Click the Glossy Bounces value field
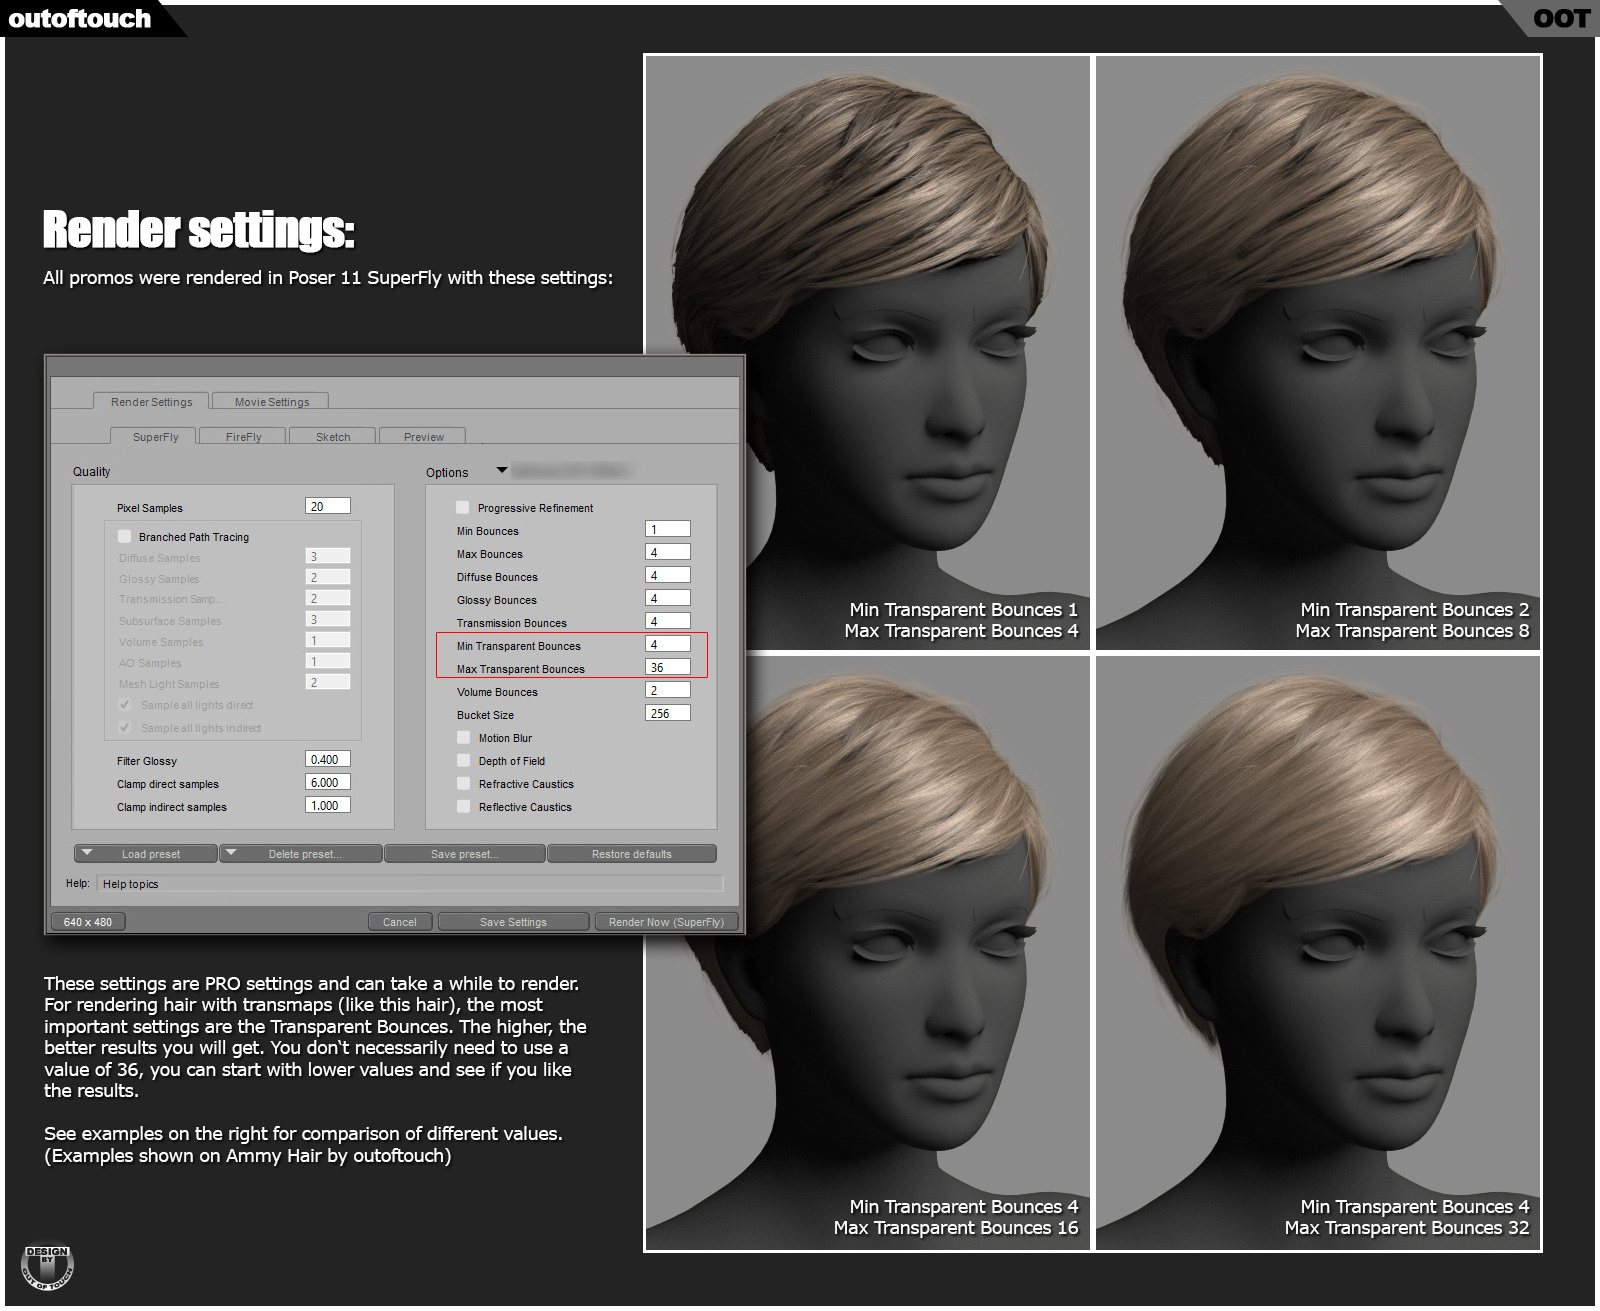The width and height of the screenshot is (1600, 1311). (x=668, y=598)
